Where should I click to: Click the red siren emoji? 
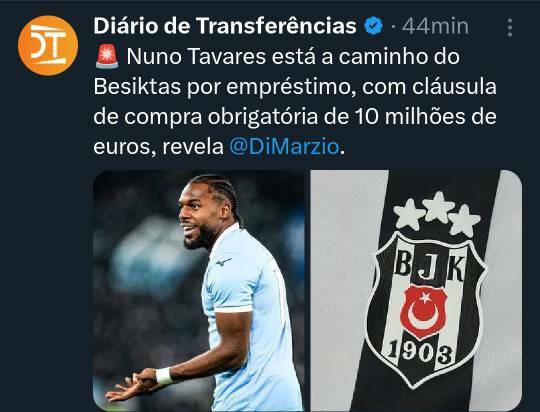click(x=107, y=56)
